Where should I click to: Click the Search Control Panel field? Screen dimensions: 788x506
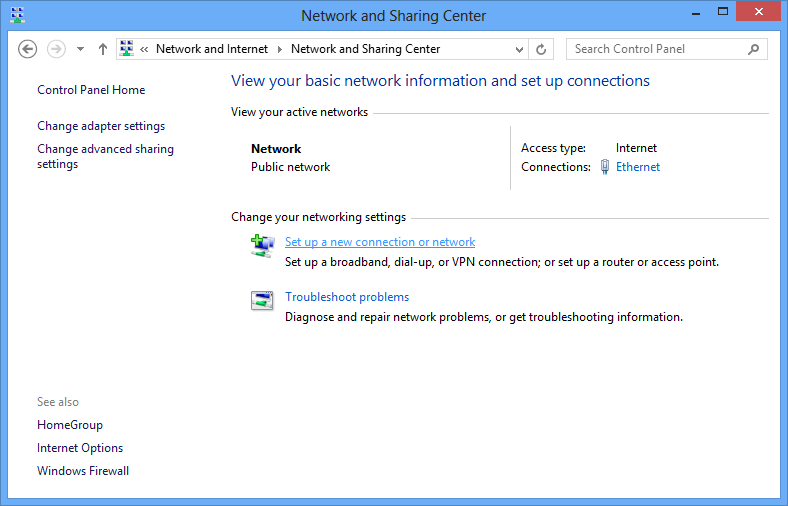coord(666,49)
